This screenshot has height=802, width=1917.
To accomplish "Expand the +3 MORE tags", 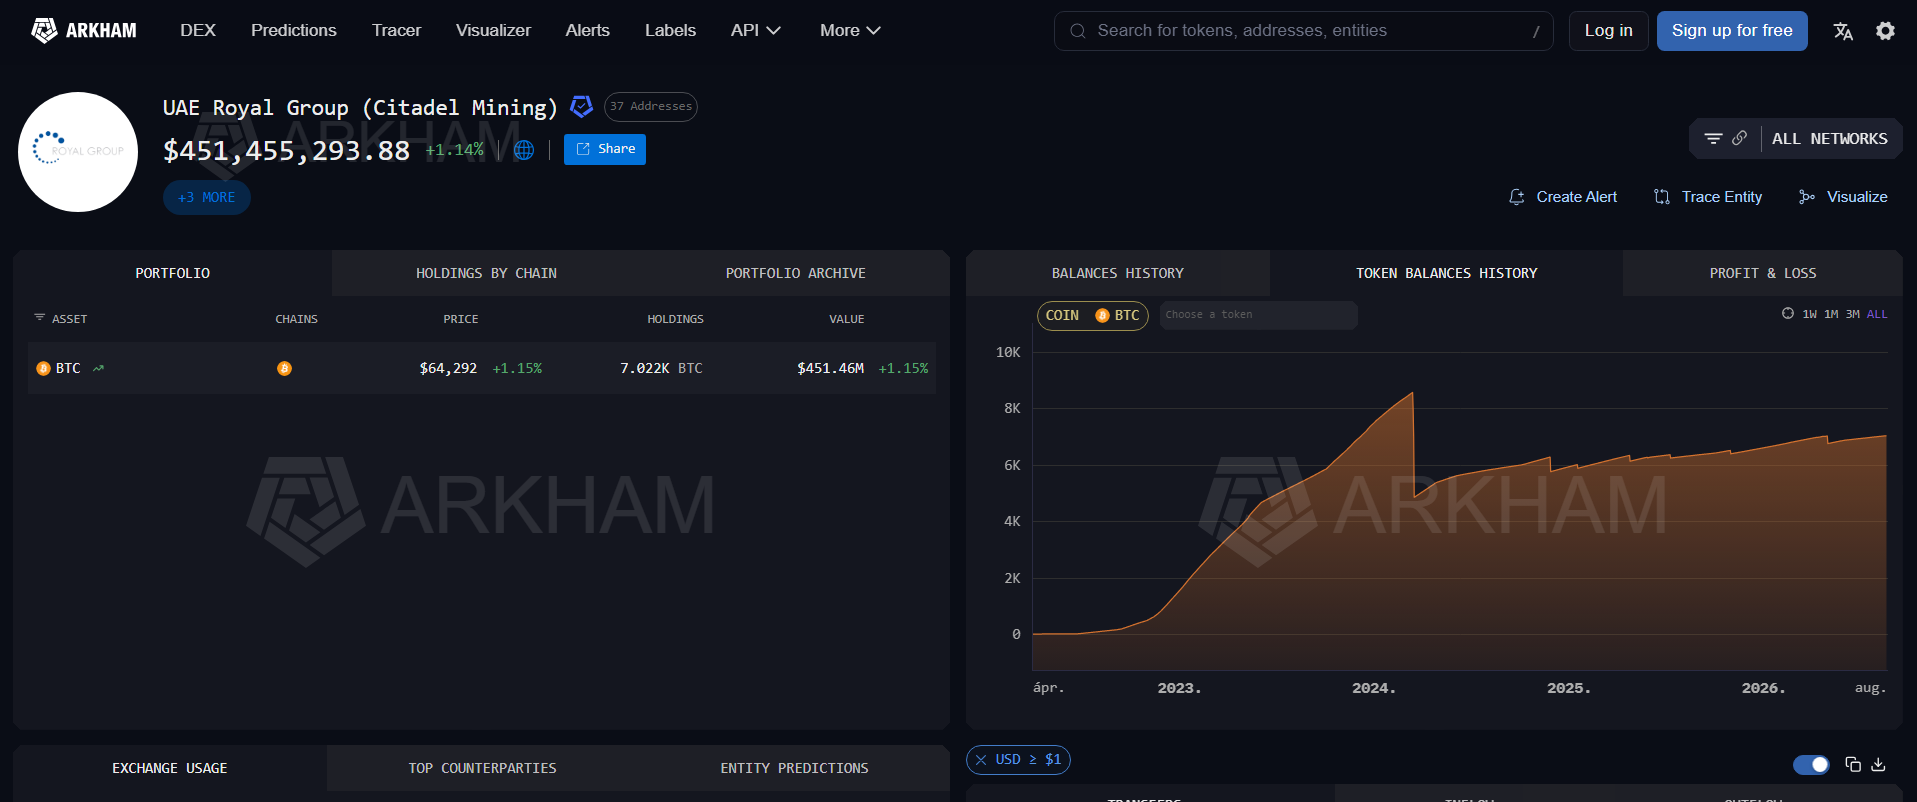I will point(207,198).
